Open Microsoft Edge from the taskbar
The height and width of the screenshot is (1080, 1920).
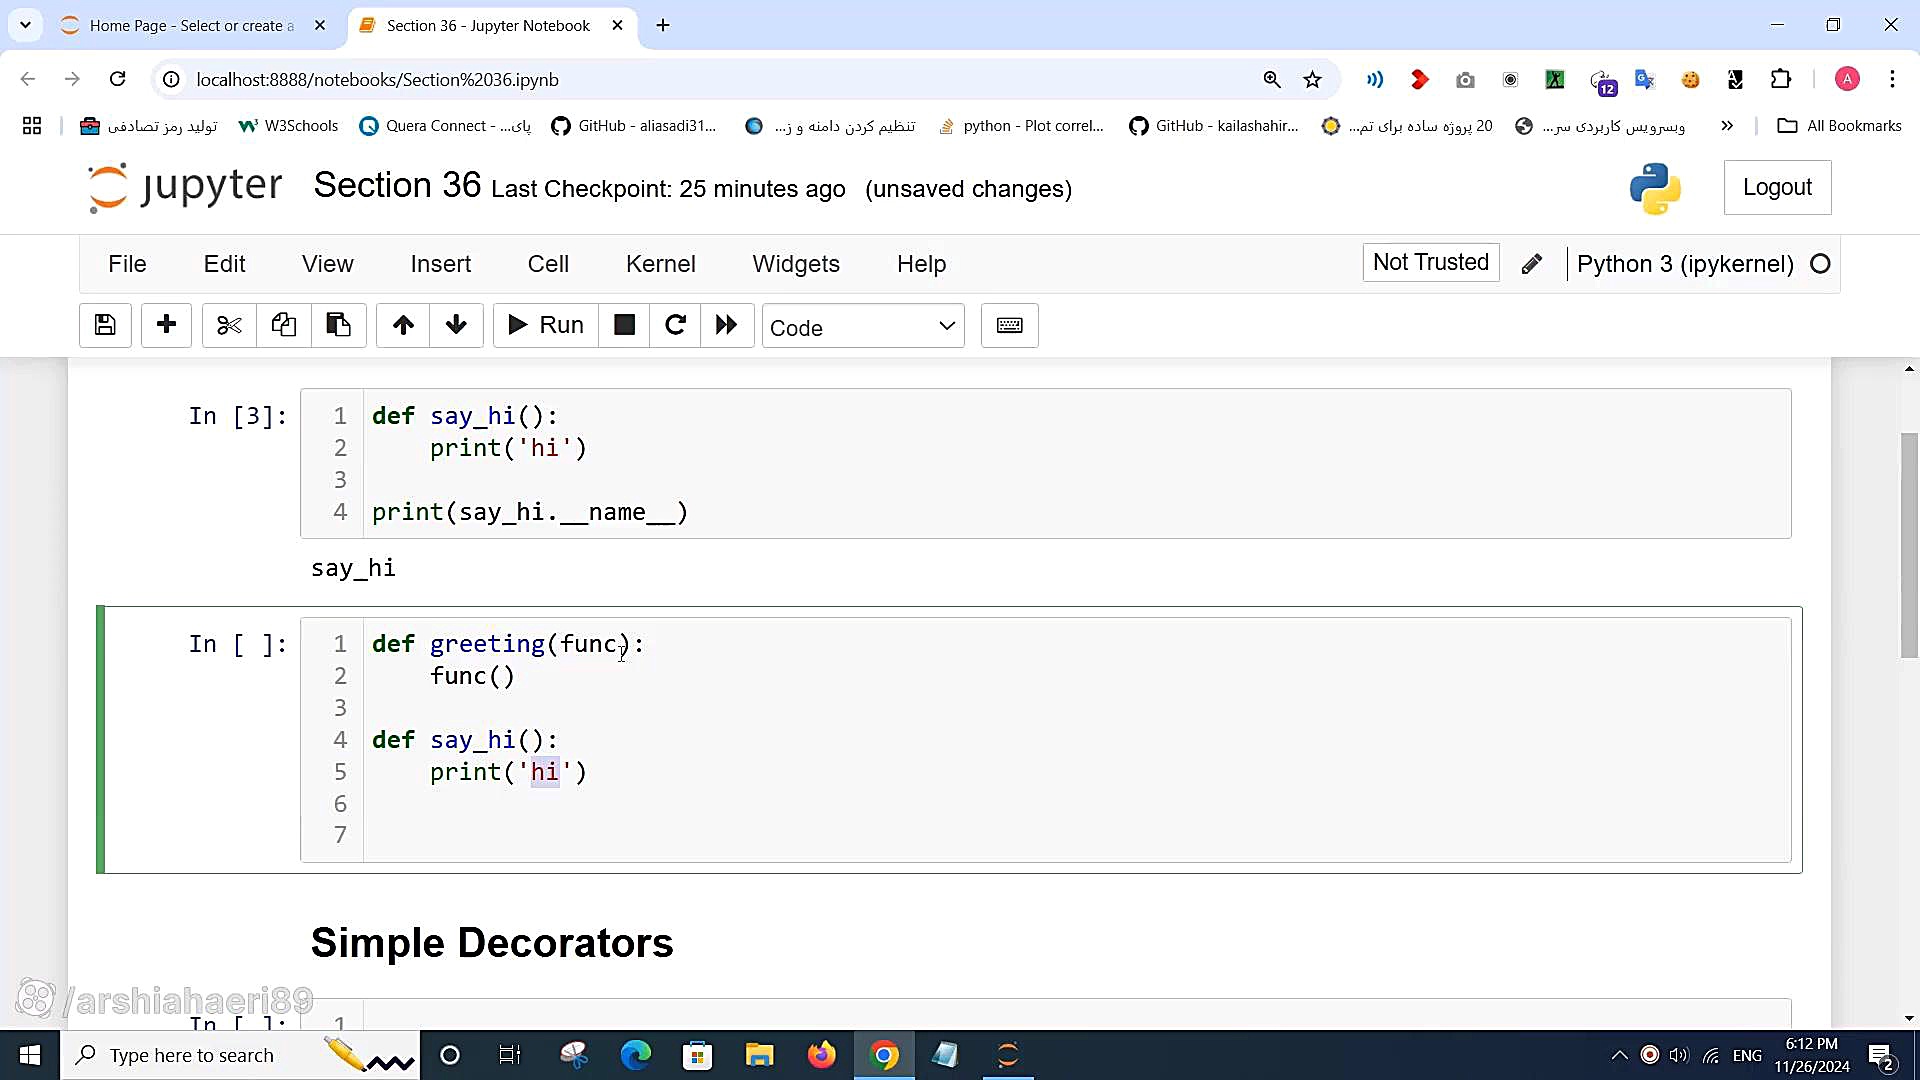tap(635, 1055)
